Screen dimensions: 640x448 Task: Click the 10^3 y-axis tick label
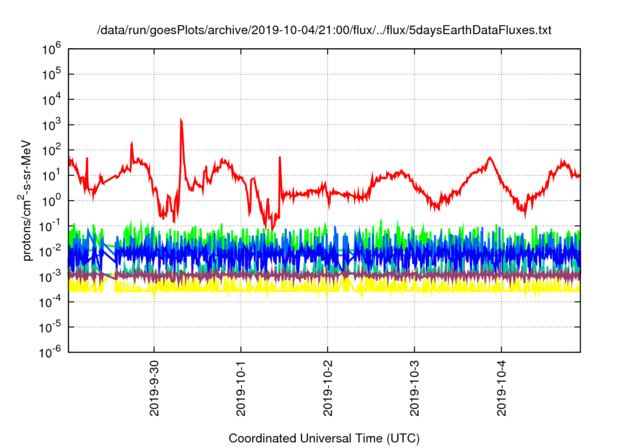(x=51, y=124)
